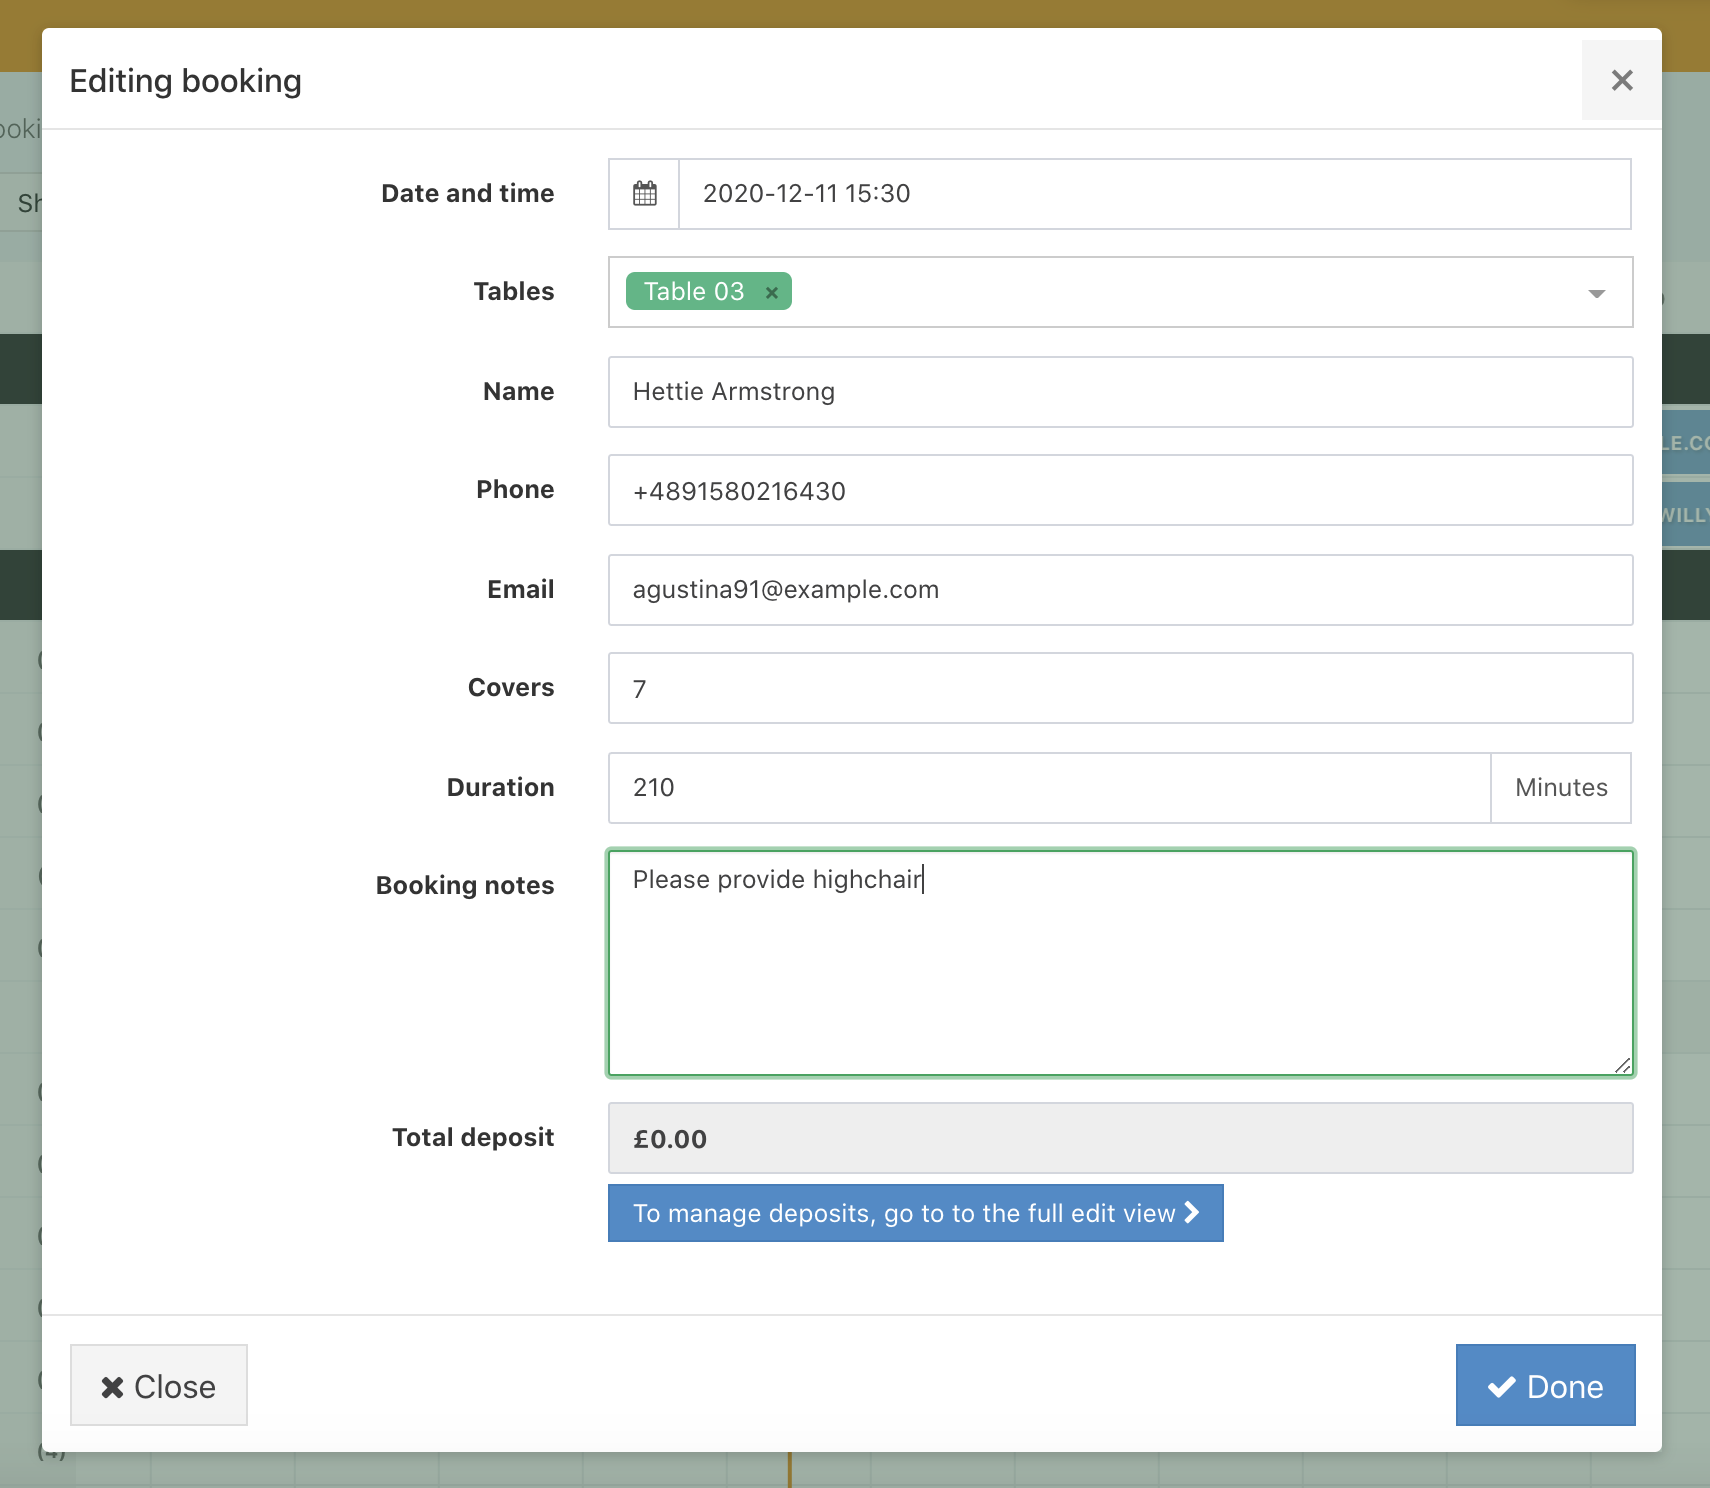The width and height of the screenshot is (1710, 1488).
Task: Click the Covers input showing 7
Action: [1120, 689]
